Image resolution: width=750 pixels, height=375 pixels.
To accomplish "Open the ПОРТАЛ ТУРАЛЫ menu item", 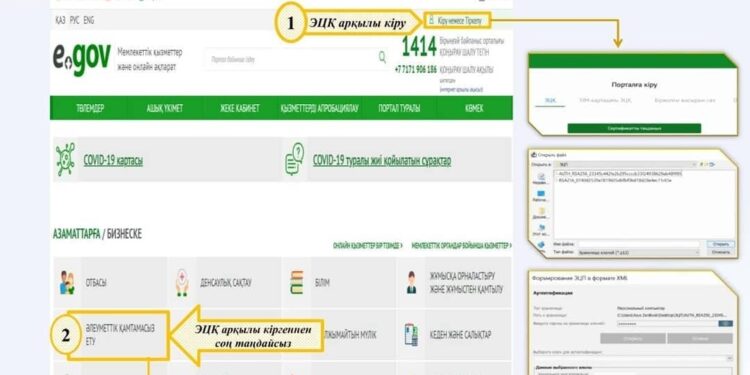I will click(399, 108).
